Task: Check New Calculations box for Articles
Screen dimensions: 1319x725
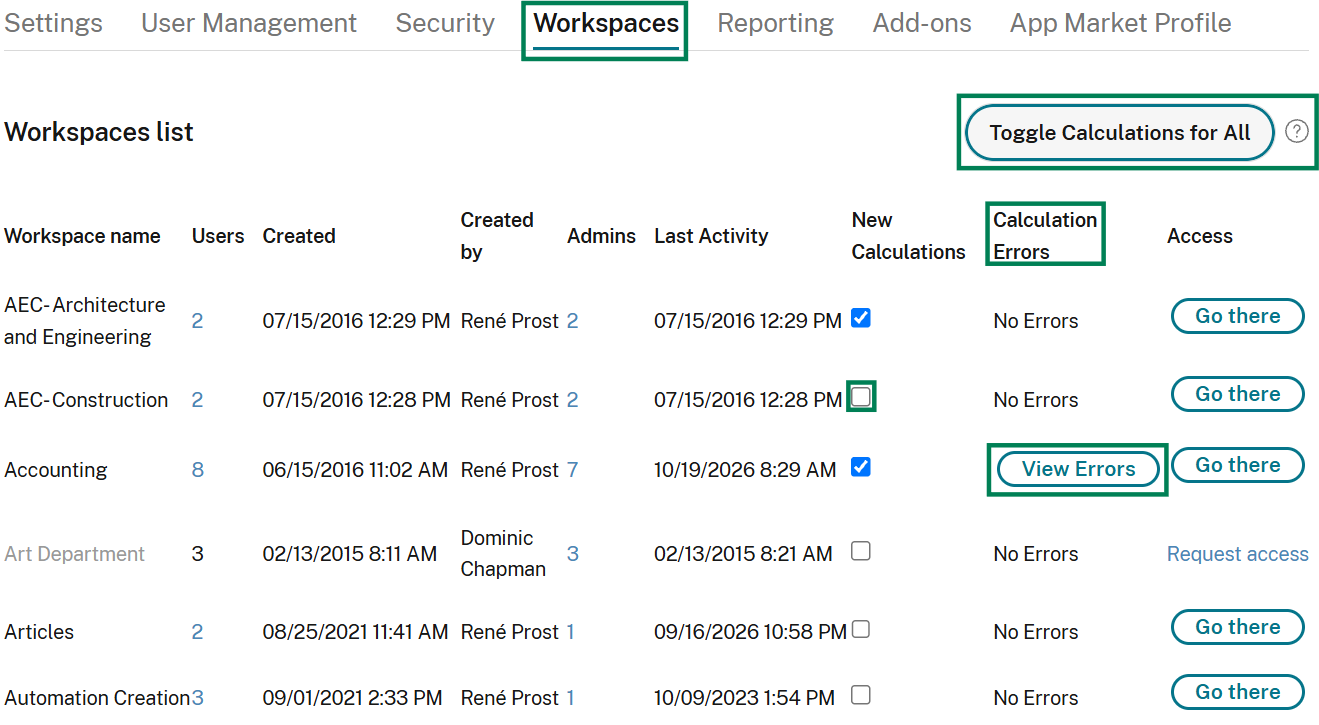Action: [x=860, y=629]
